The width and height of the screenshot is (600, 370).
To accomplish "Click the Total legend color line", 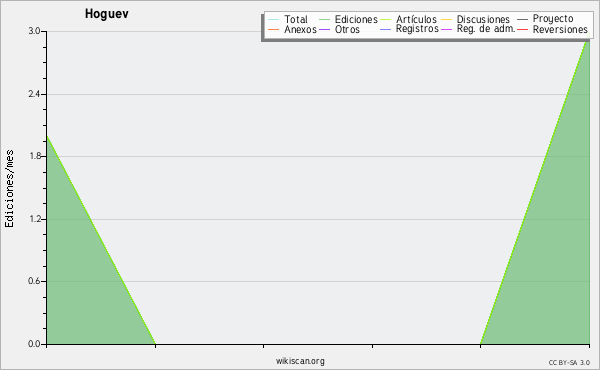I will [274, 20].
